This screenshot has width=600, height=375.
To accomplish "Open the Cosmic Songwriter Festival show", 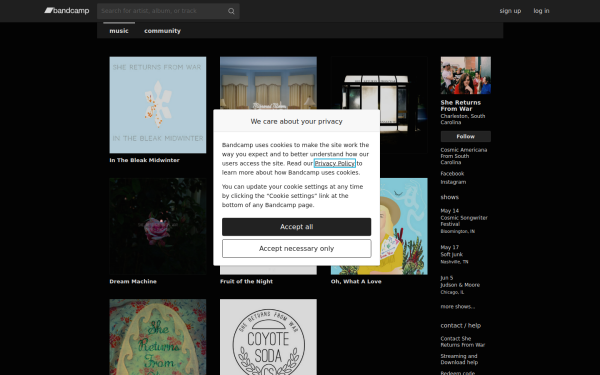I will click(464, 221).
